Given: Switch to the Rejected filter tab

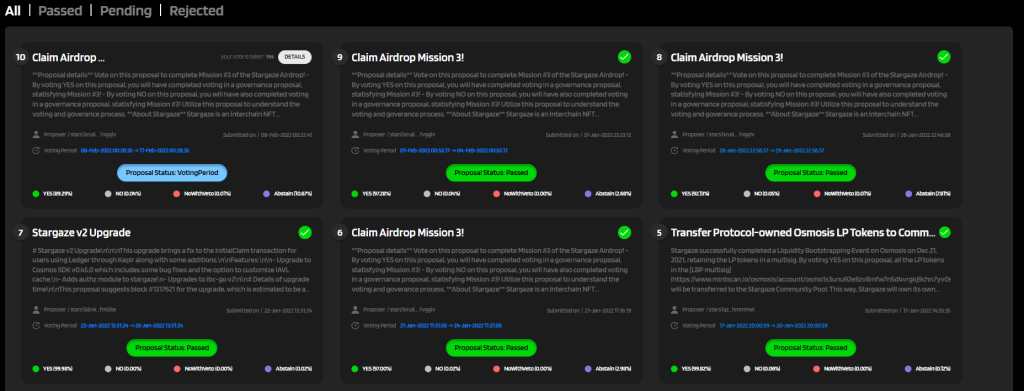Looking at the screenshot, I should tap(196, 10).
